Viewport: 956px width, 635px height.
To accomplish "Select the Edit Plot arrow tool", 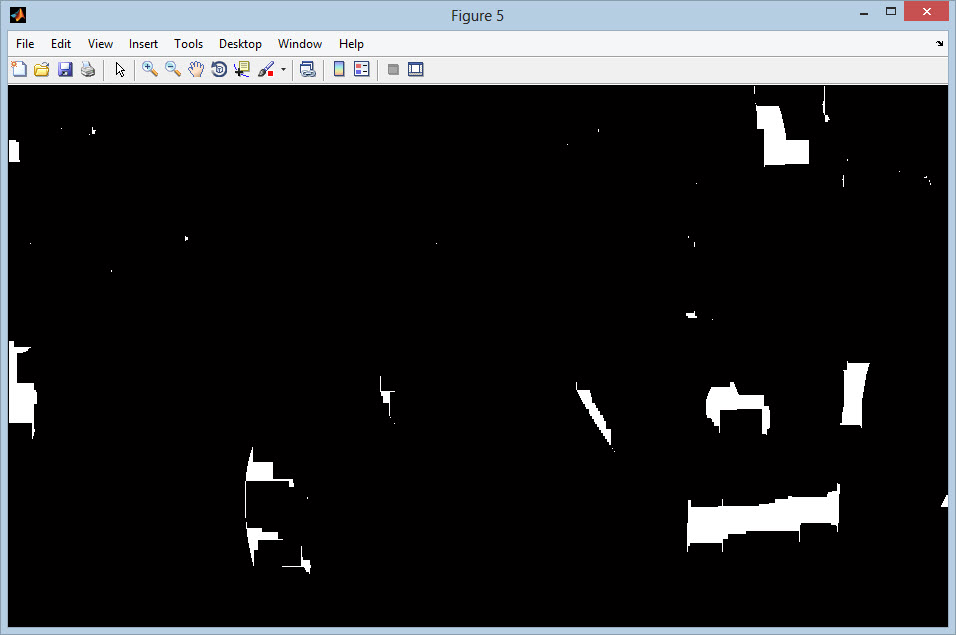I will click(x=120, y=69).
